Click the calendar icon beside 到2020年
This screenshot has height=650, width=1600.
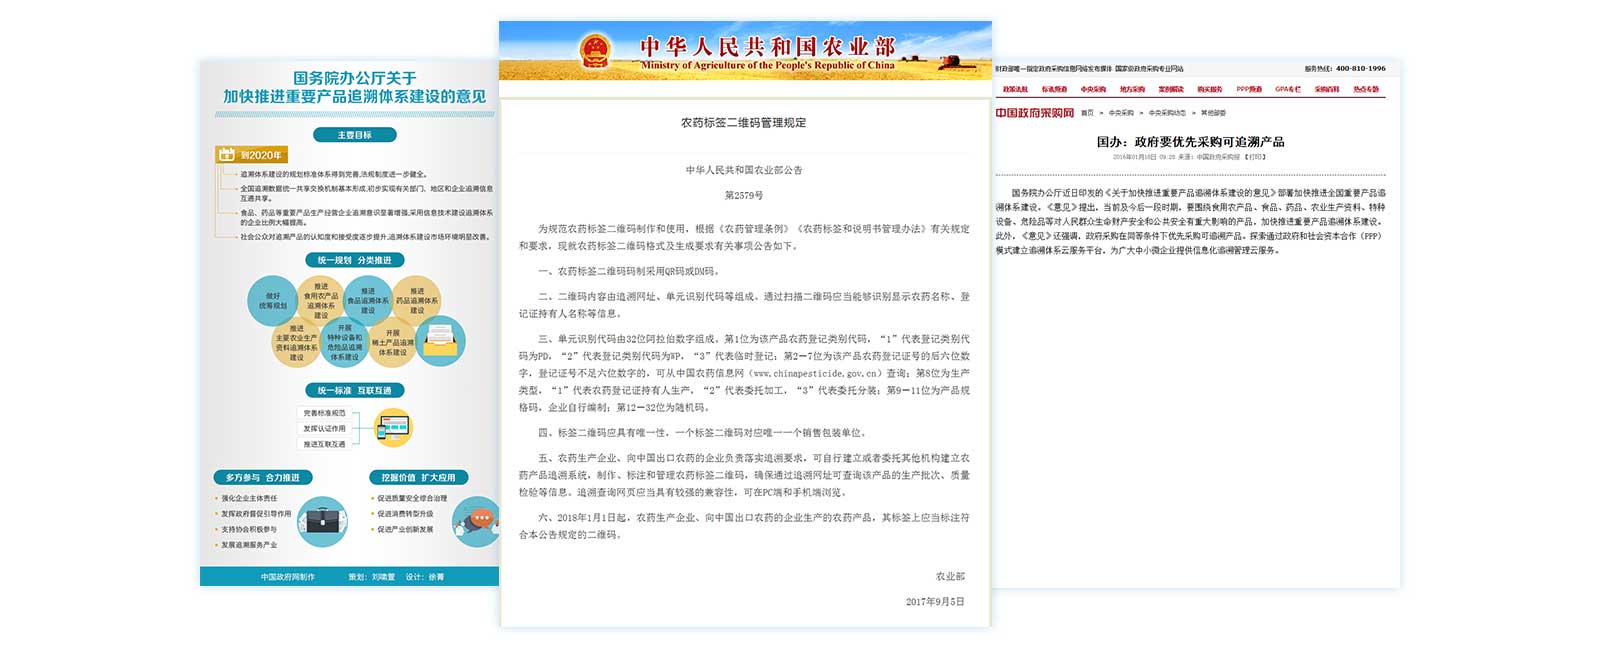pos(226,155)
